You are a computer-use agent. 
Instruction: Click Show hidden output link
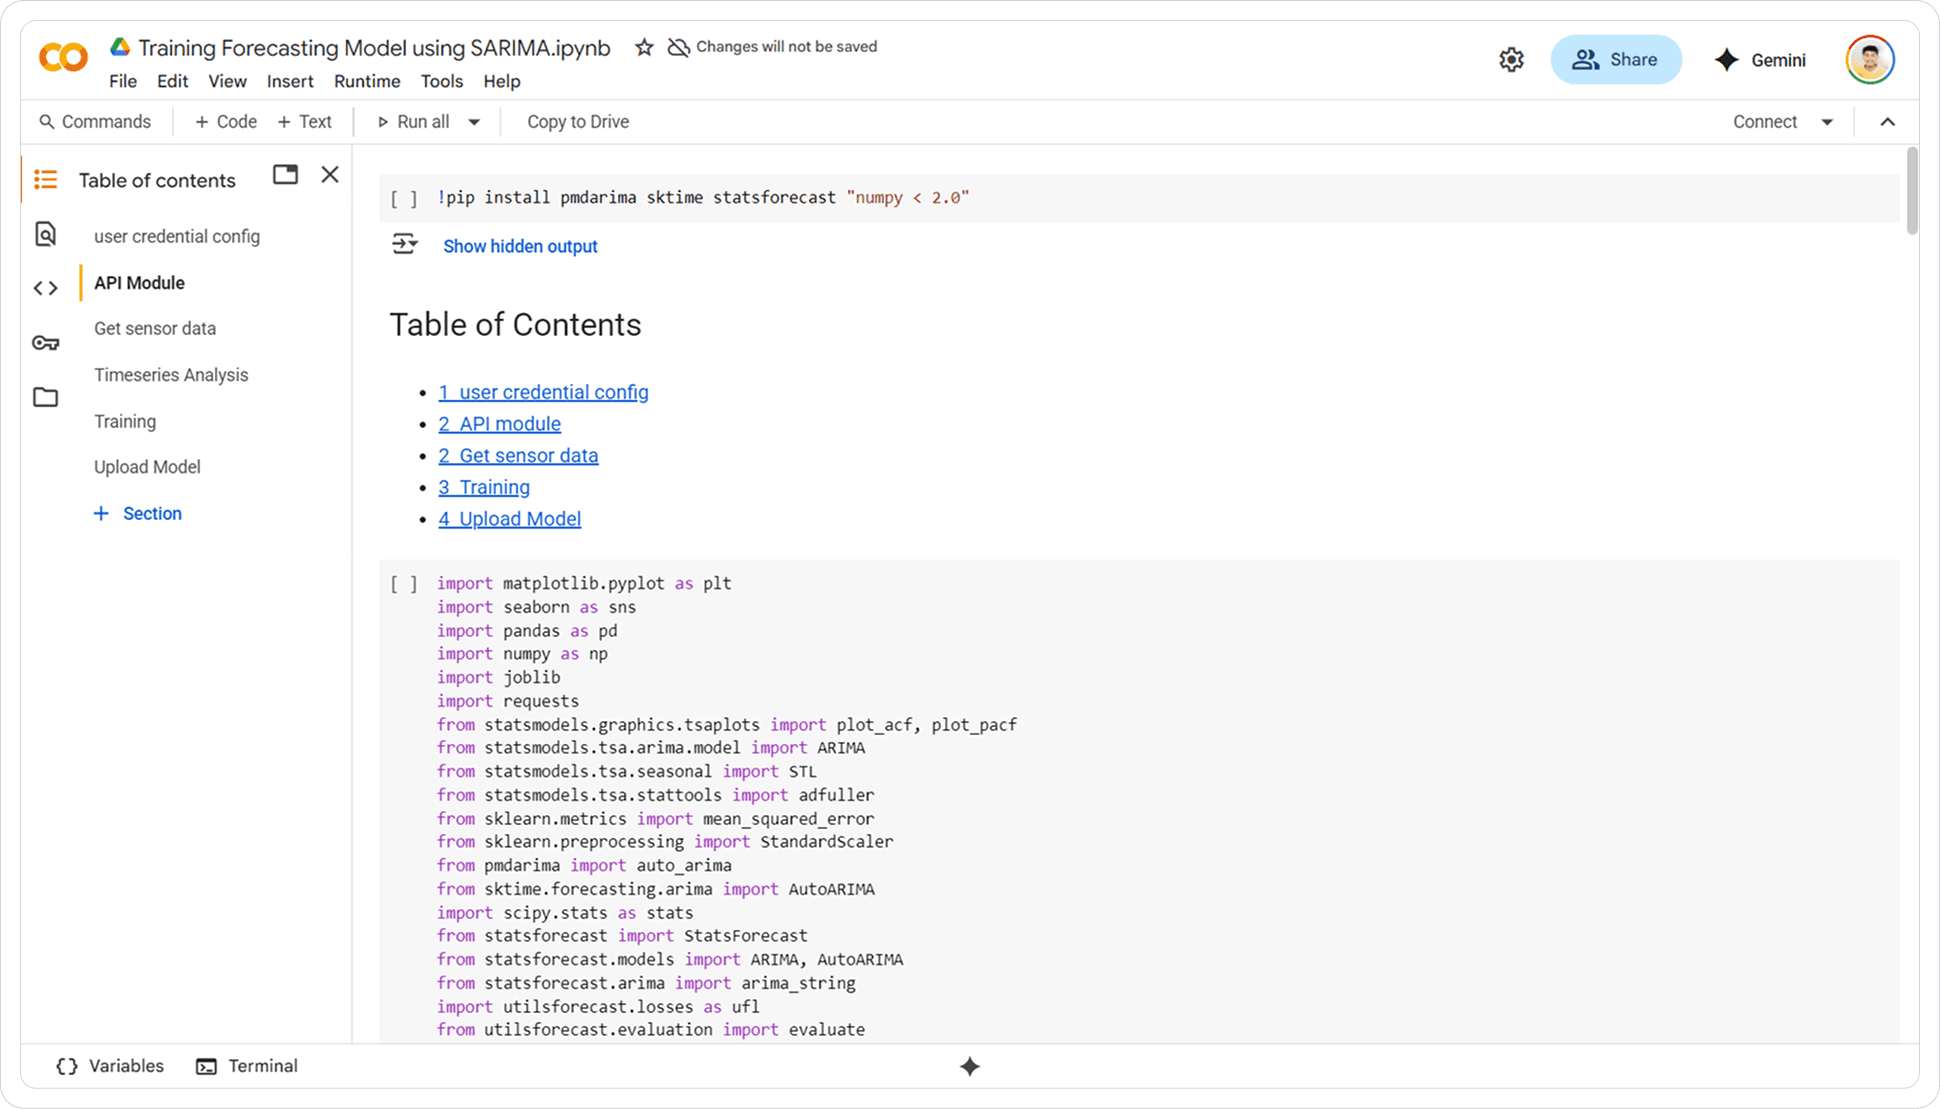click(520, 246)
